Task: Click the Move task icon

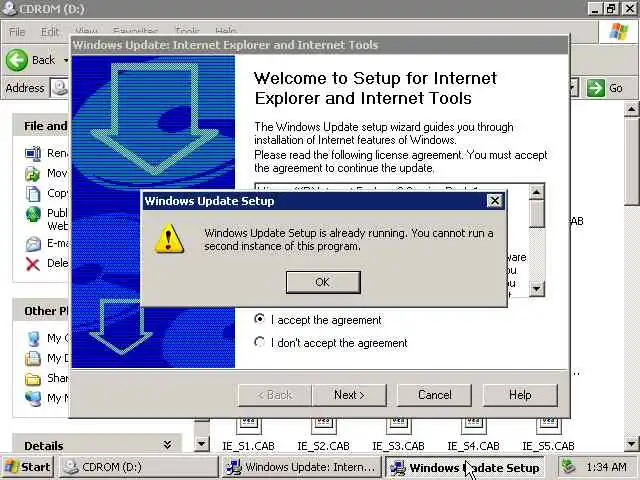Action: 33,174
